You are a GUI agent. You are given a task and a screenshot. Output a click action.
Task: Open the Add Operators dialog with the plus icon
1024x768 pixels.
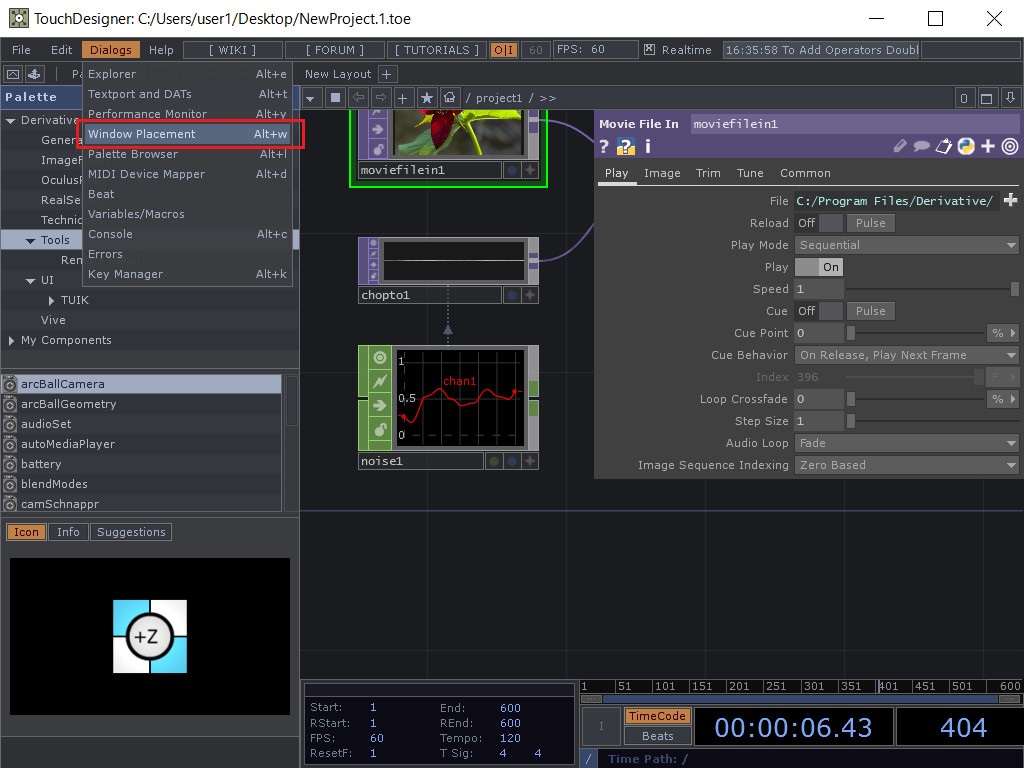(x=402, y=97)
